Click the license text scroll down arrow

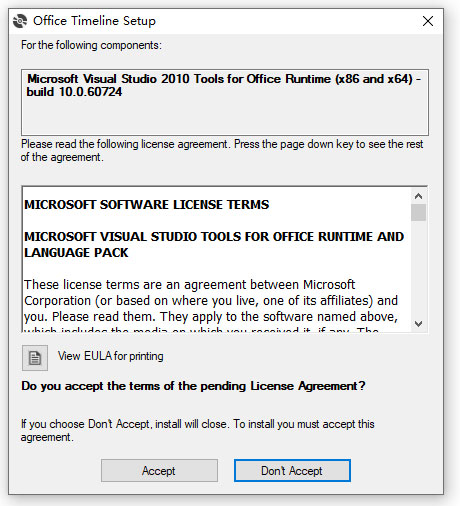[x=418, y=323]
